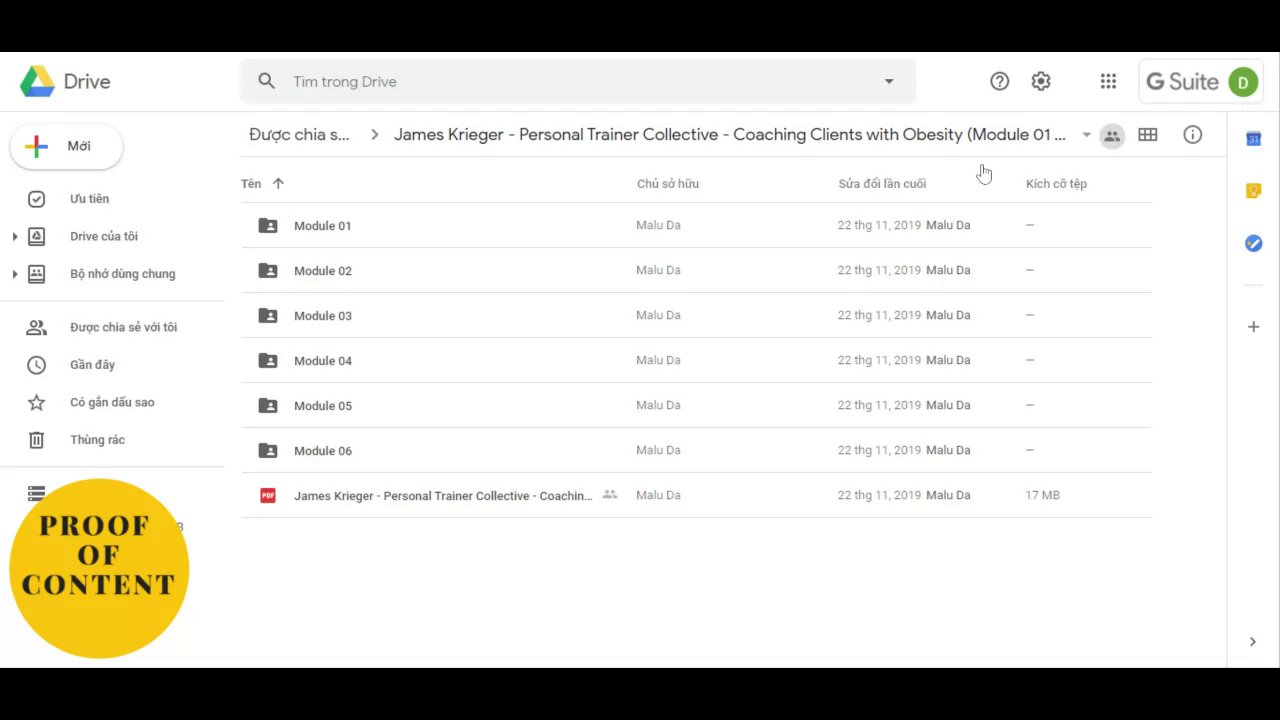
Task: Open the Settings gear icon
Action: [1041, 81]
